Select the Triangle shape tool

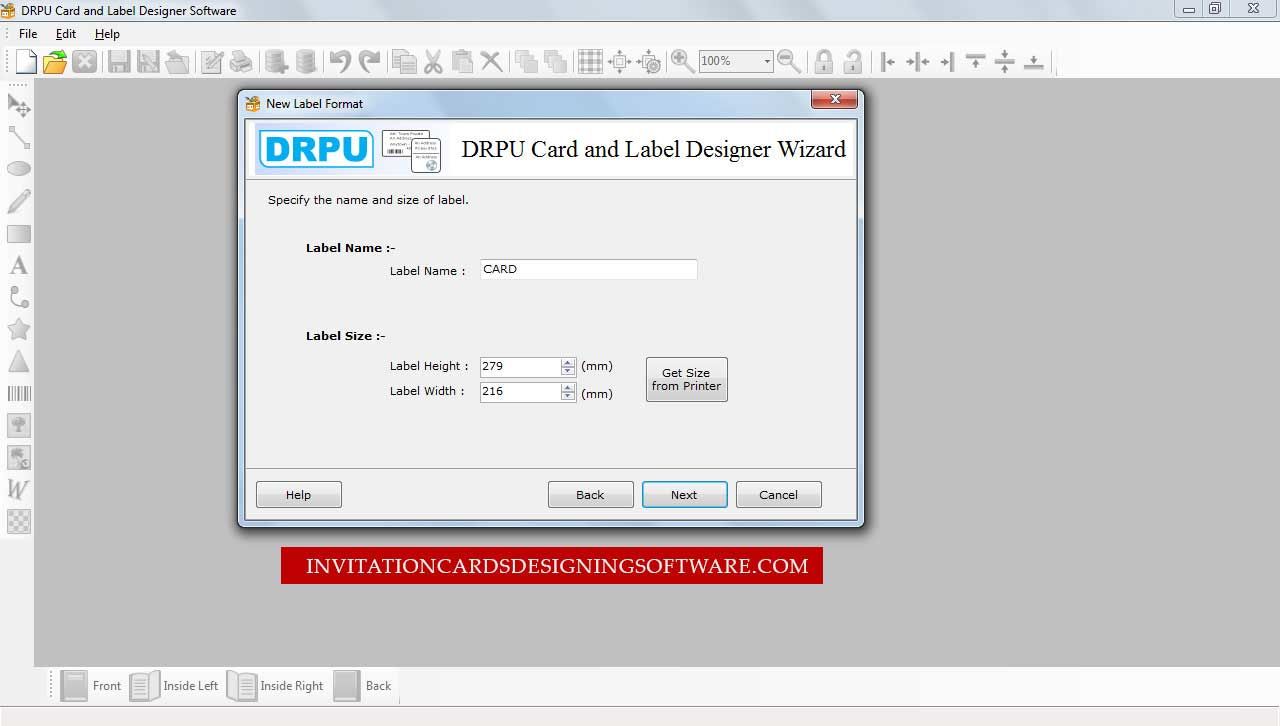[x=19, y=362]
